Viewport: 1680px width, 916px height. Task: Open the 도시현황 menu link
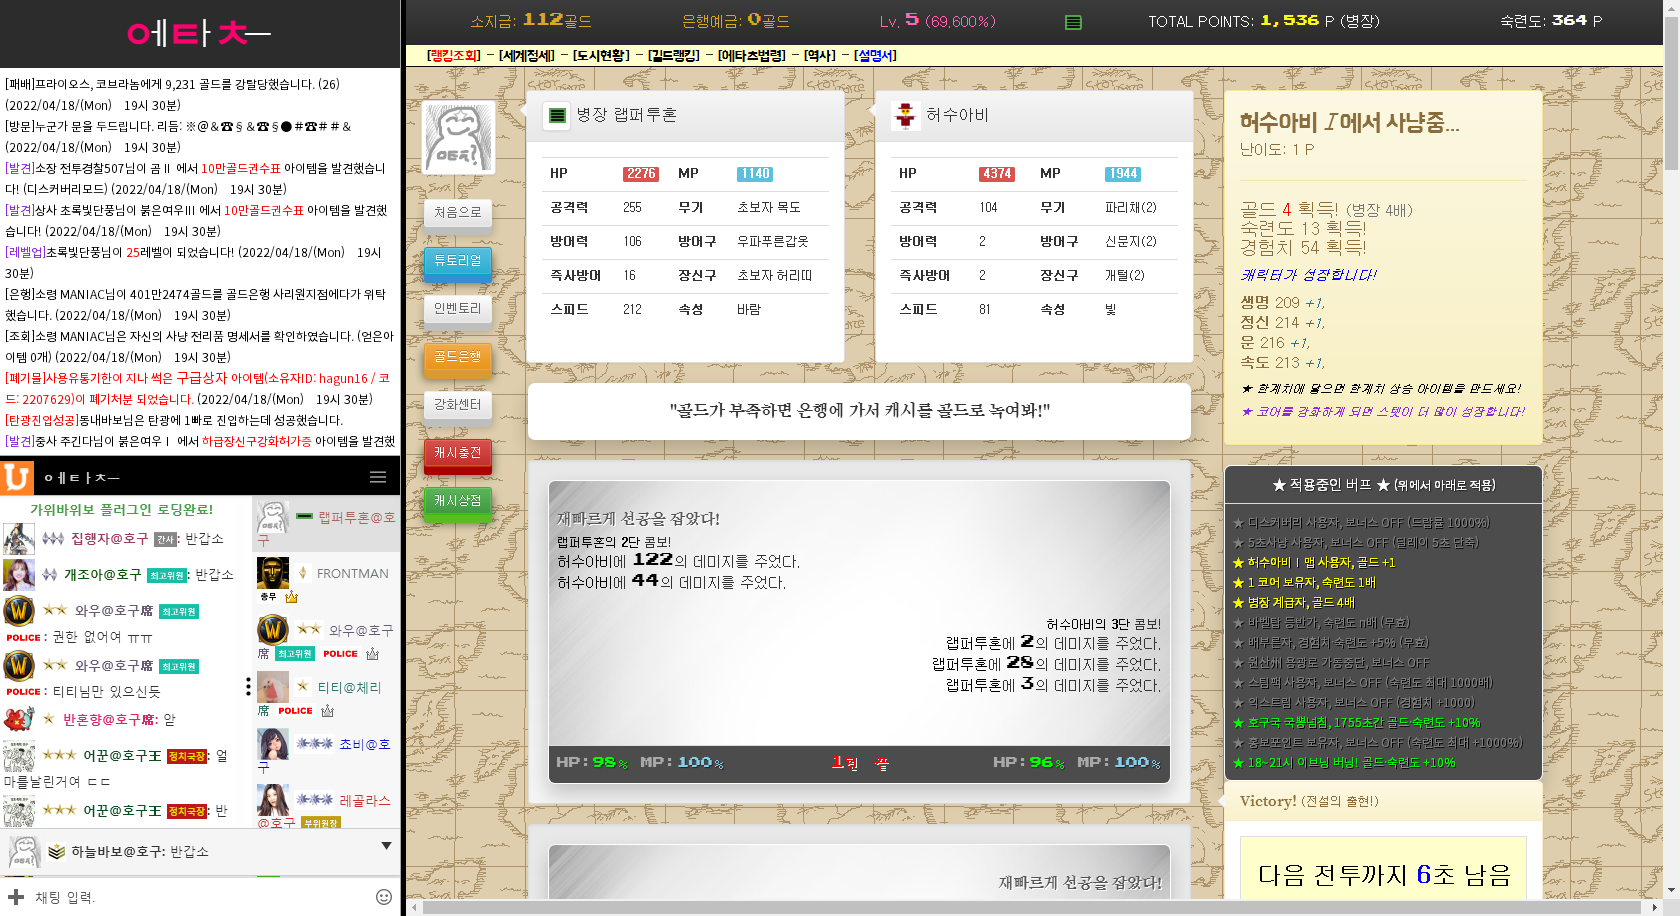tap(601, 56)
